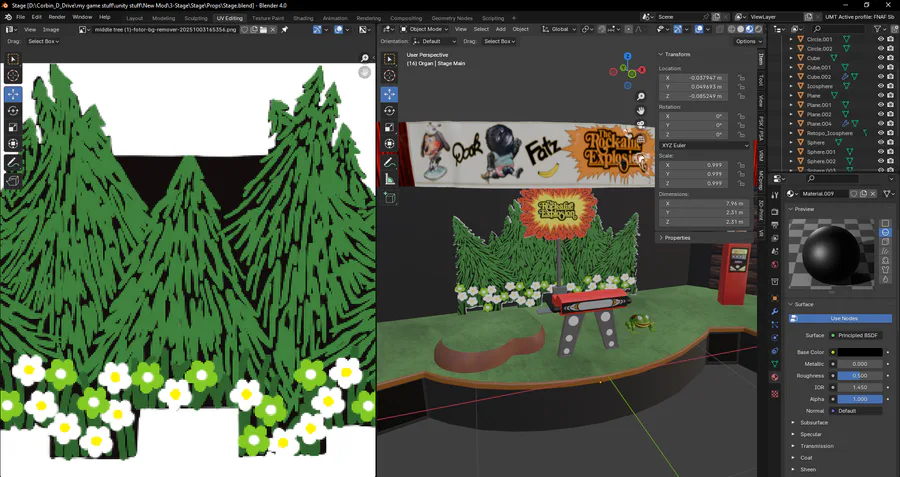Open the Object Data properties tab
This screenshot has width=900, height=477.
tap(775, 364)
